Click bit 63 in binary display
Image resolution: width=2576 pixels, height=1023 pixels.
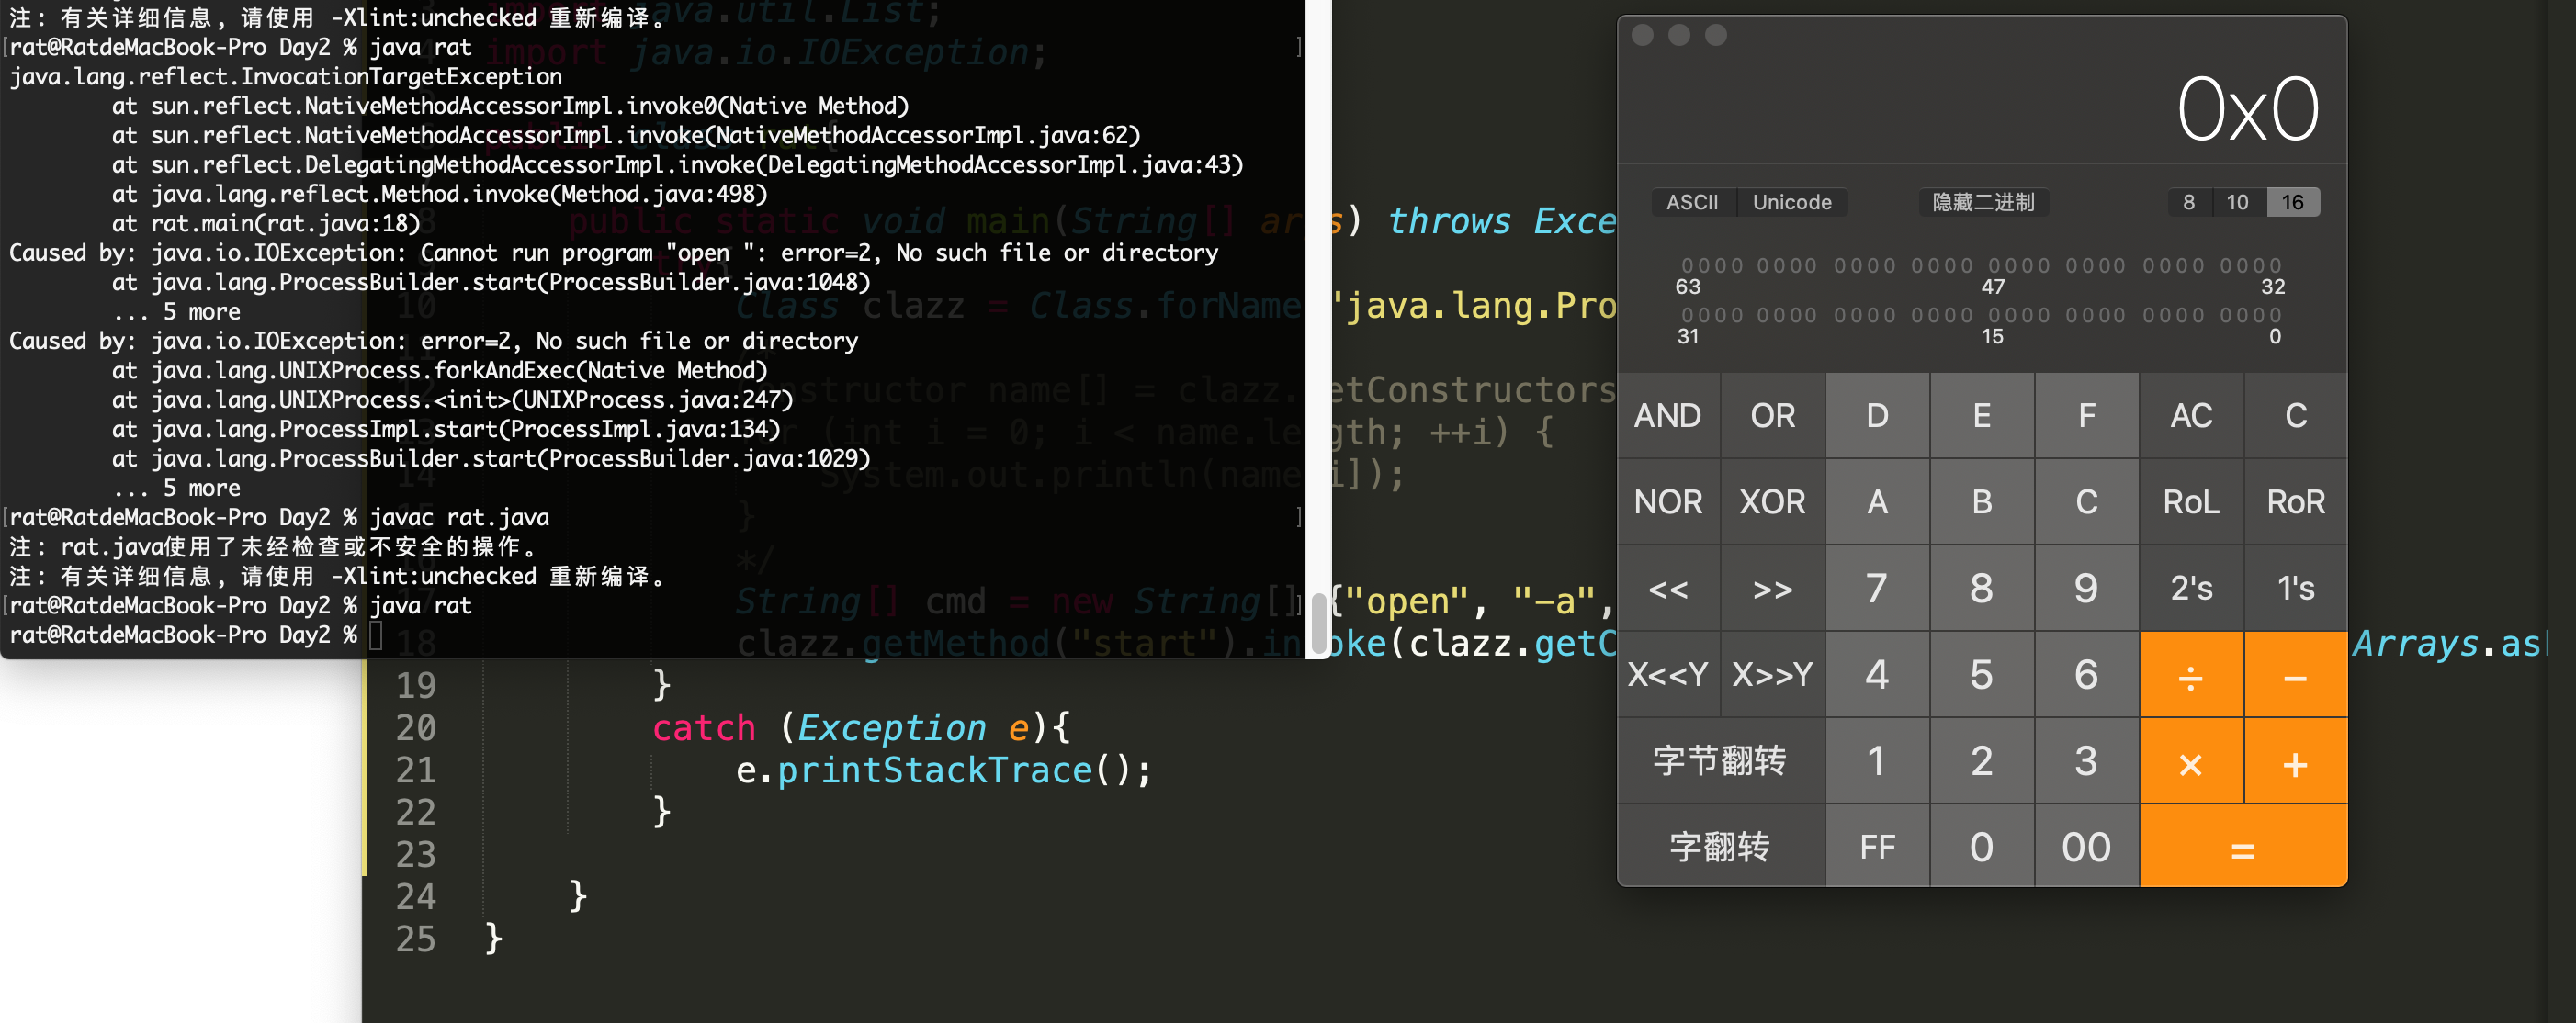(x=1686, y=266)
